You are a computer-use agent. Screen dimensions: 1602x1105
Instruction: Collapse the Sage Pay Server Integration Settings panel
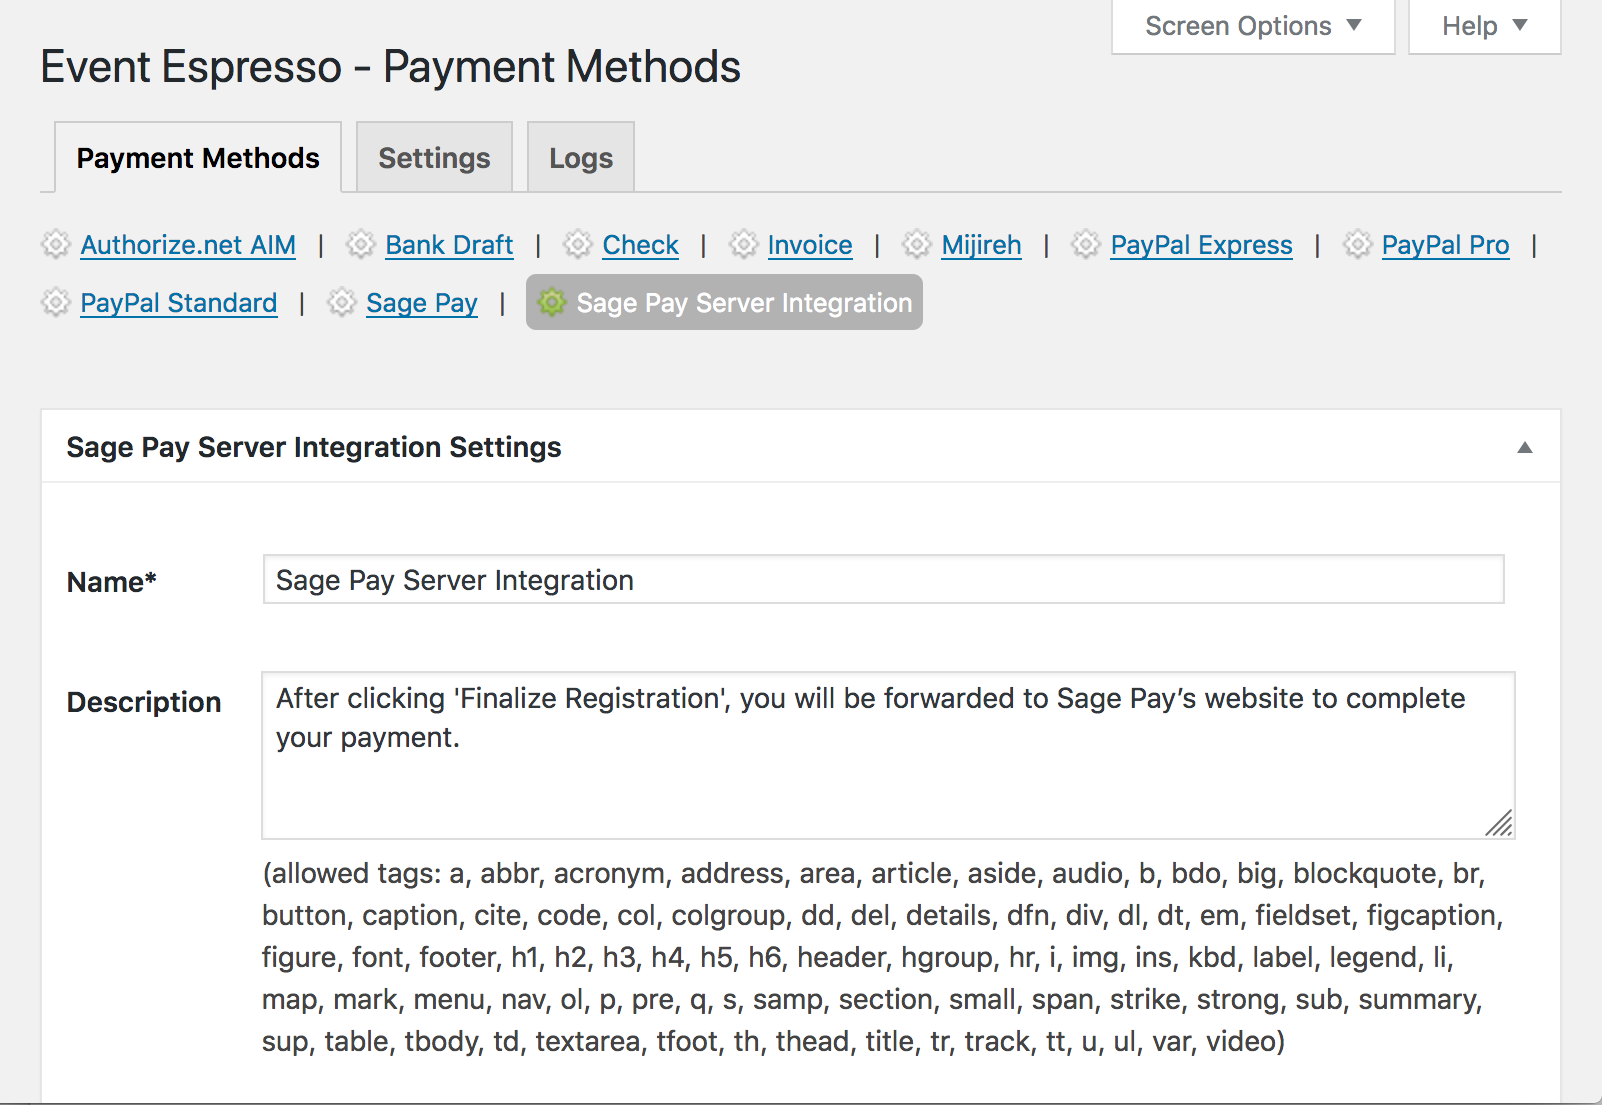click(x=1525, y=447)
